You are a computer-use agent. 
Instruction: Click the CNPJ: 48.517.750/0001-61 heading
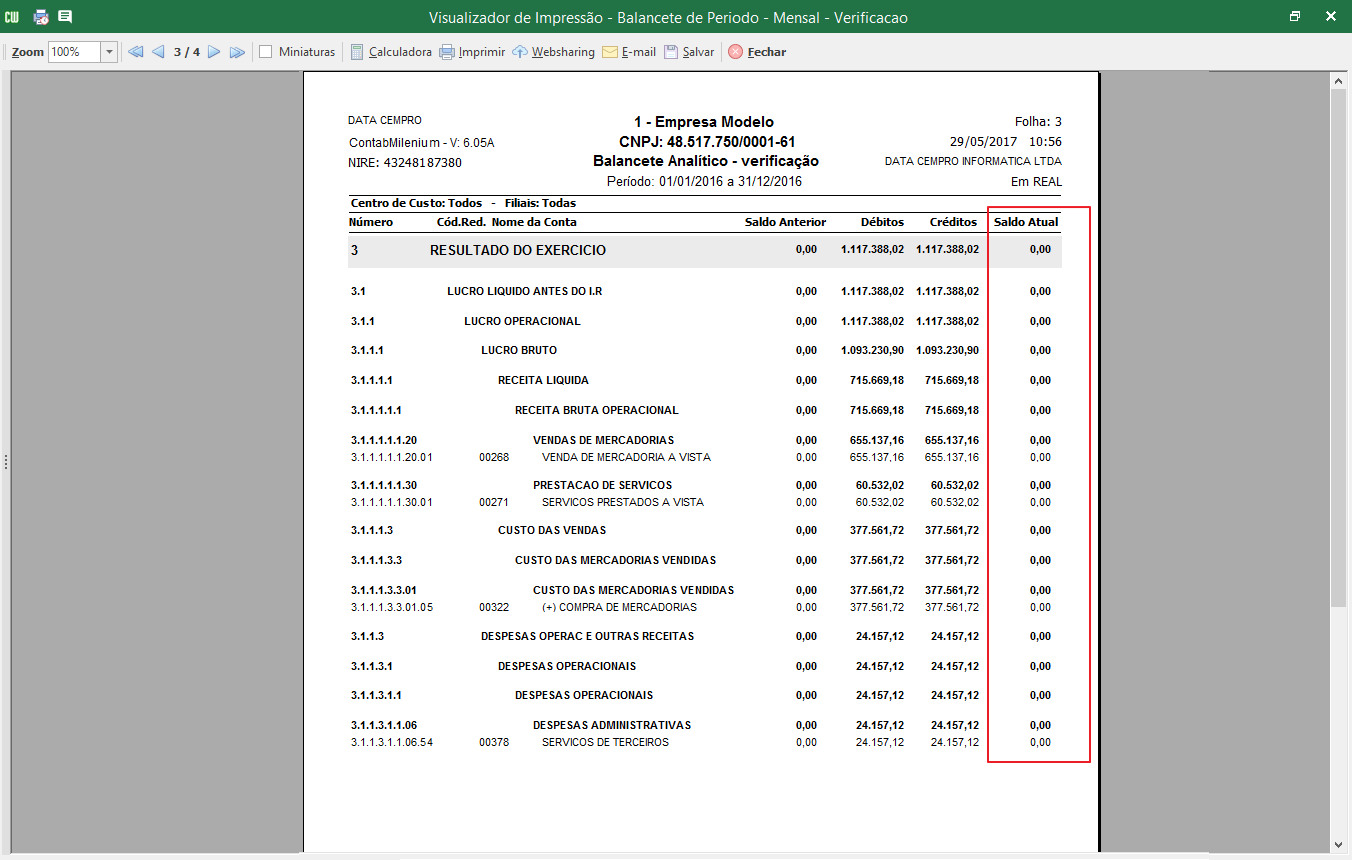pyautogui.click(x=705, y=142)
